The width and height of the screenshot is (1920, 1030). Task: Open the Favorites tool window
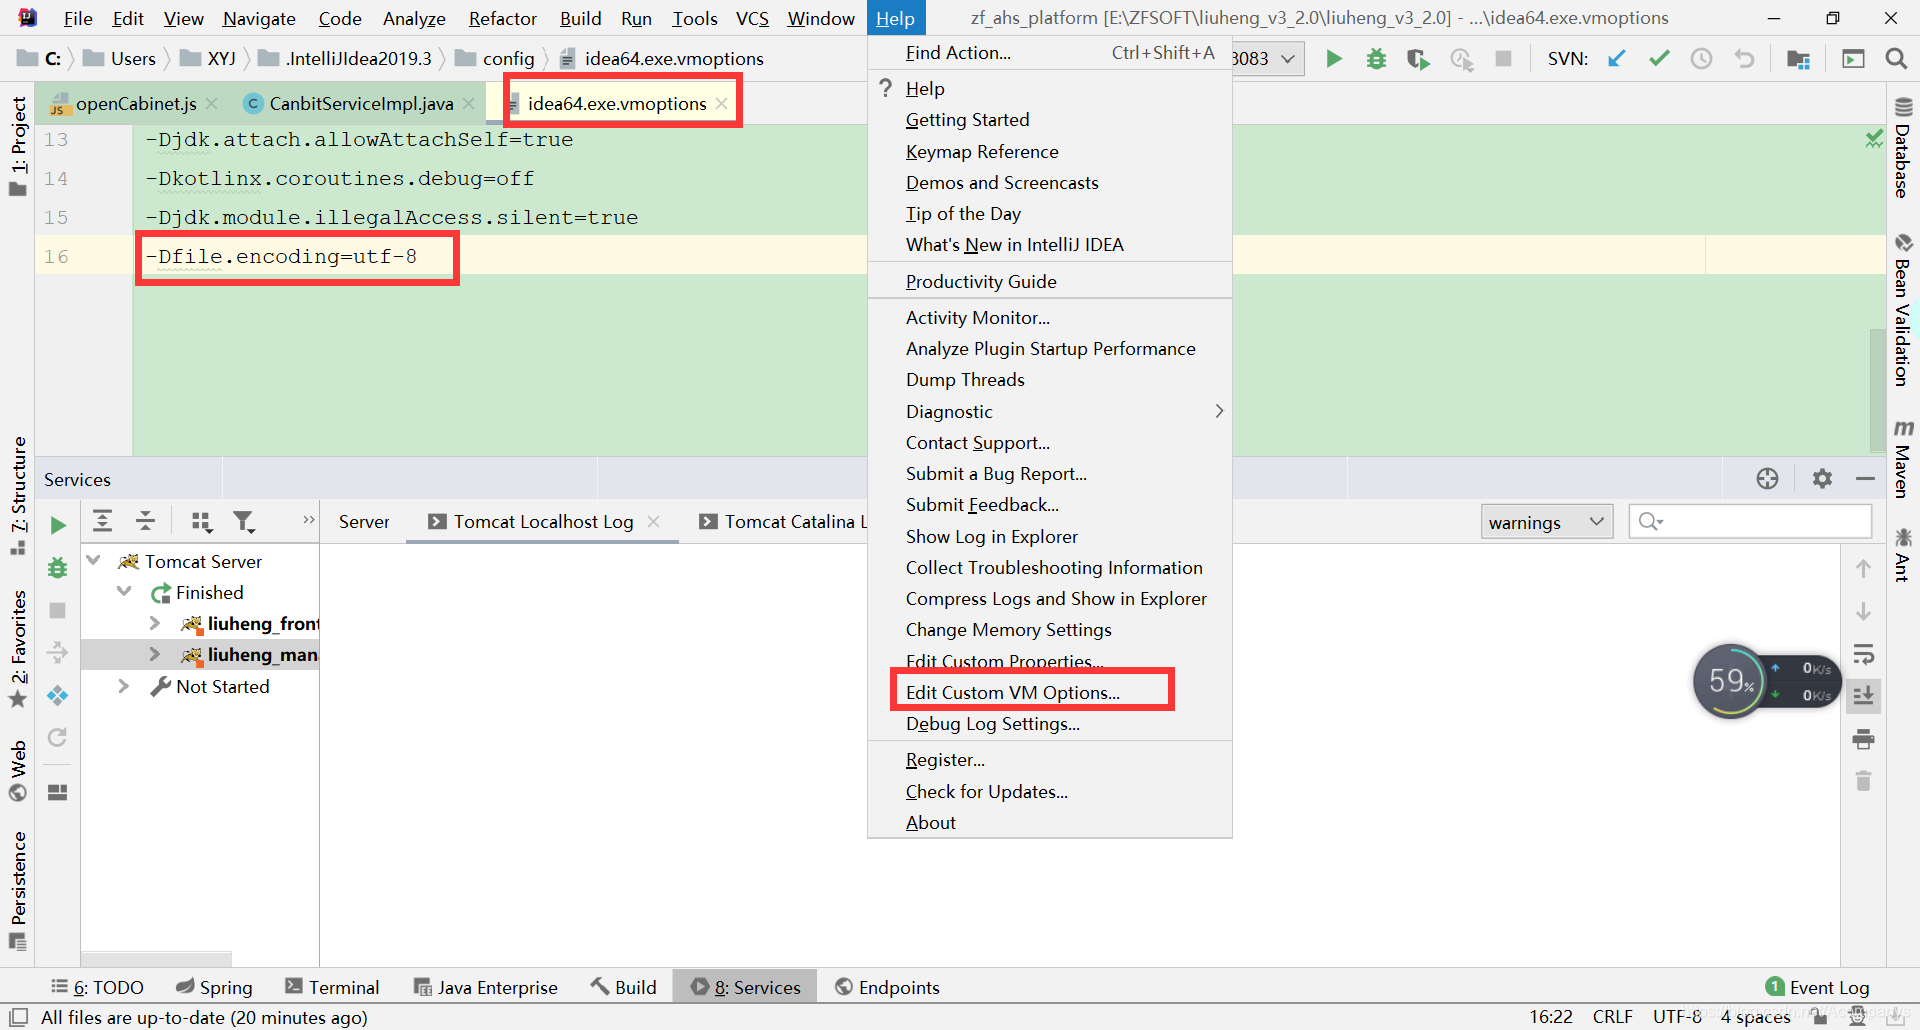coord(18,649)
